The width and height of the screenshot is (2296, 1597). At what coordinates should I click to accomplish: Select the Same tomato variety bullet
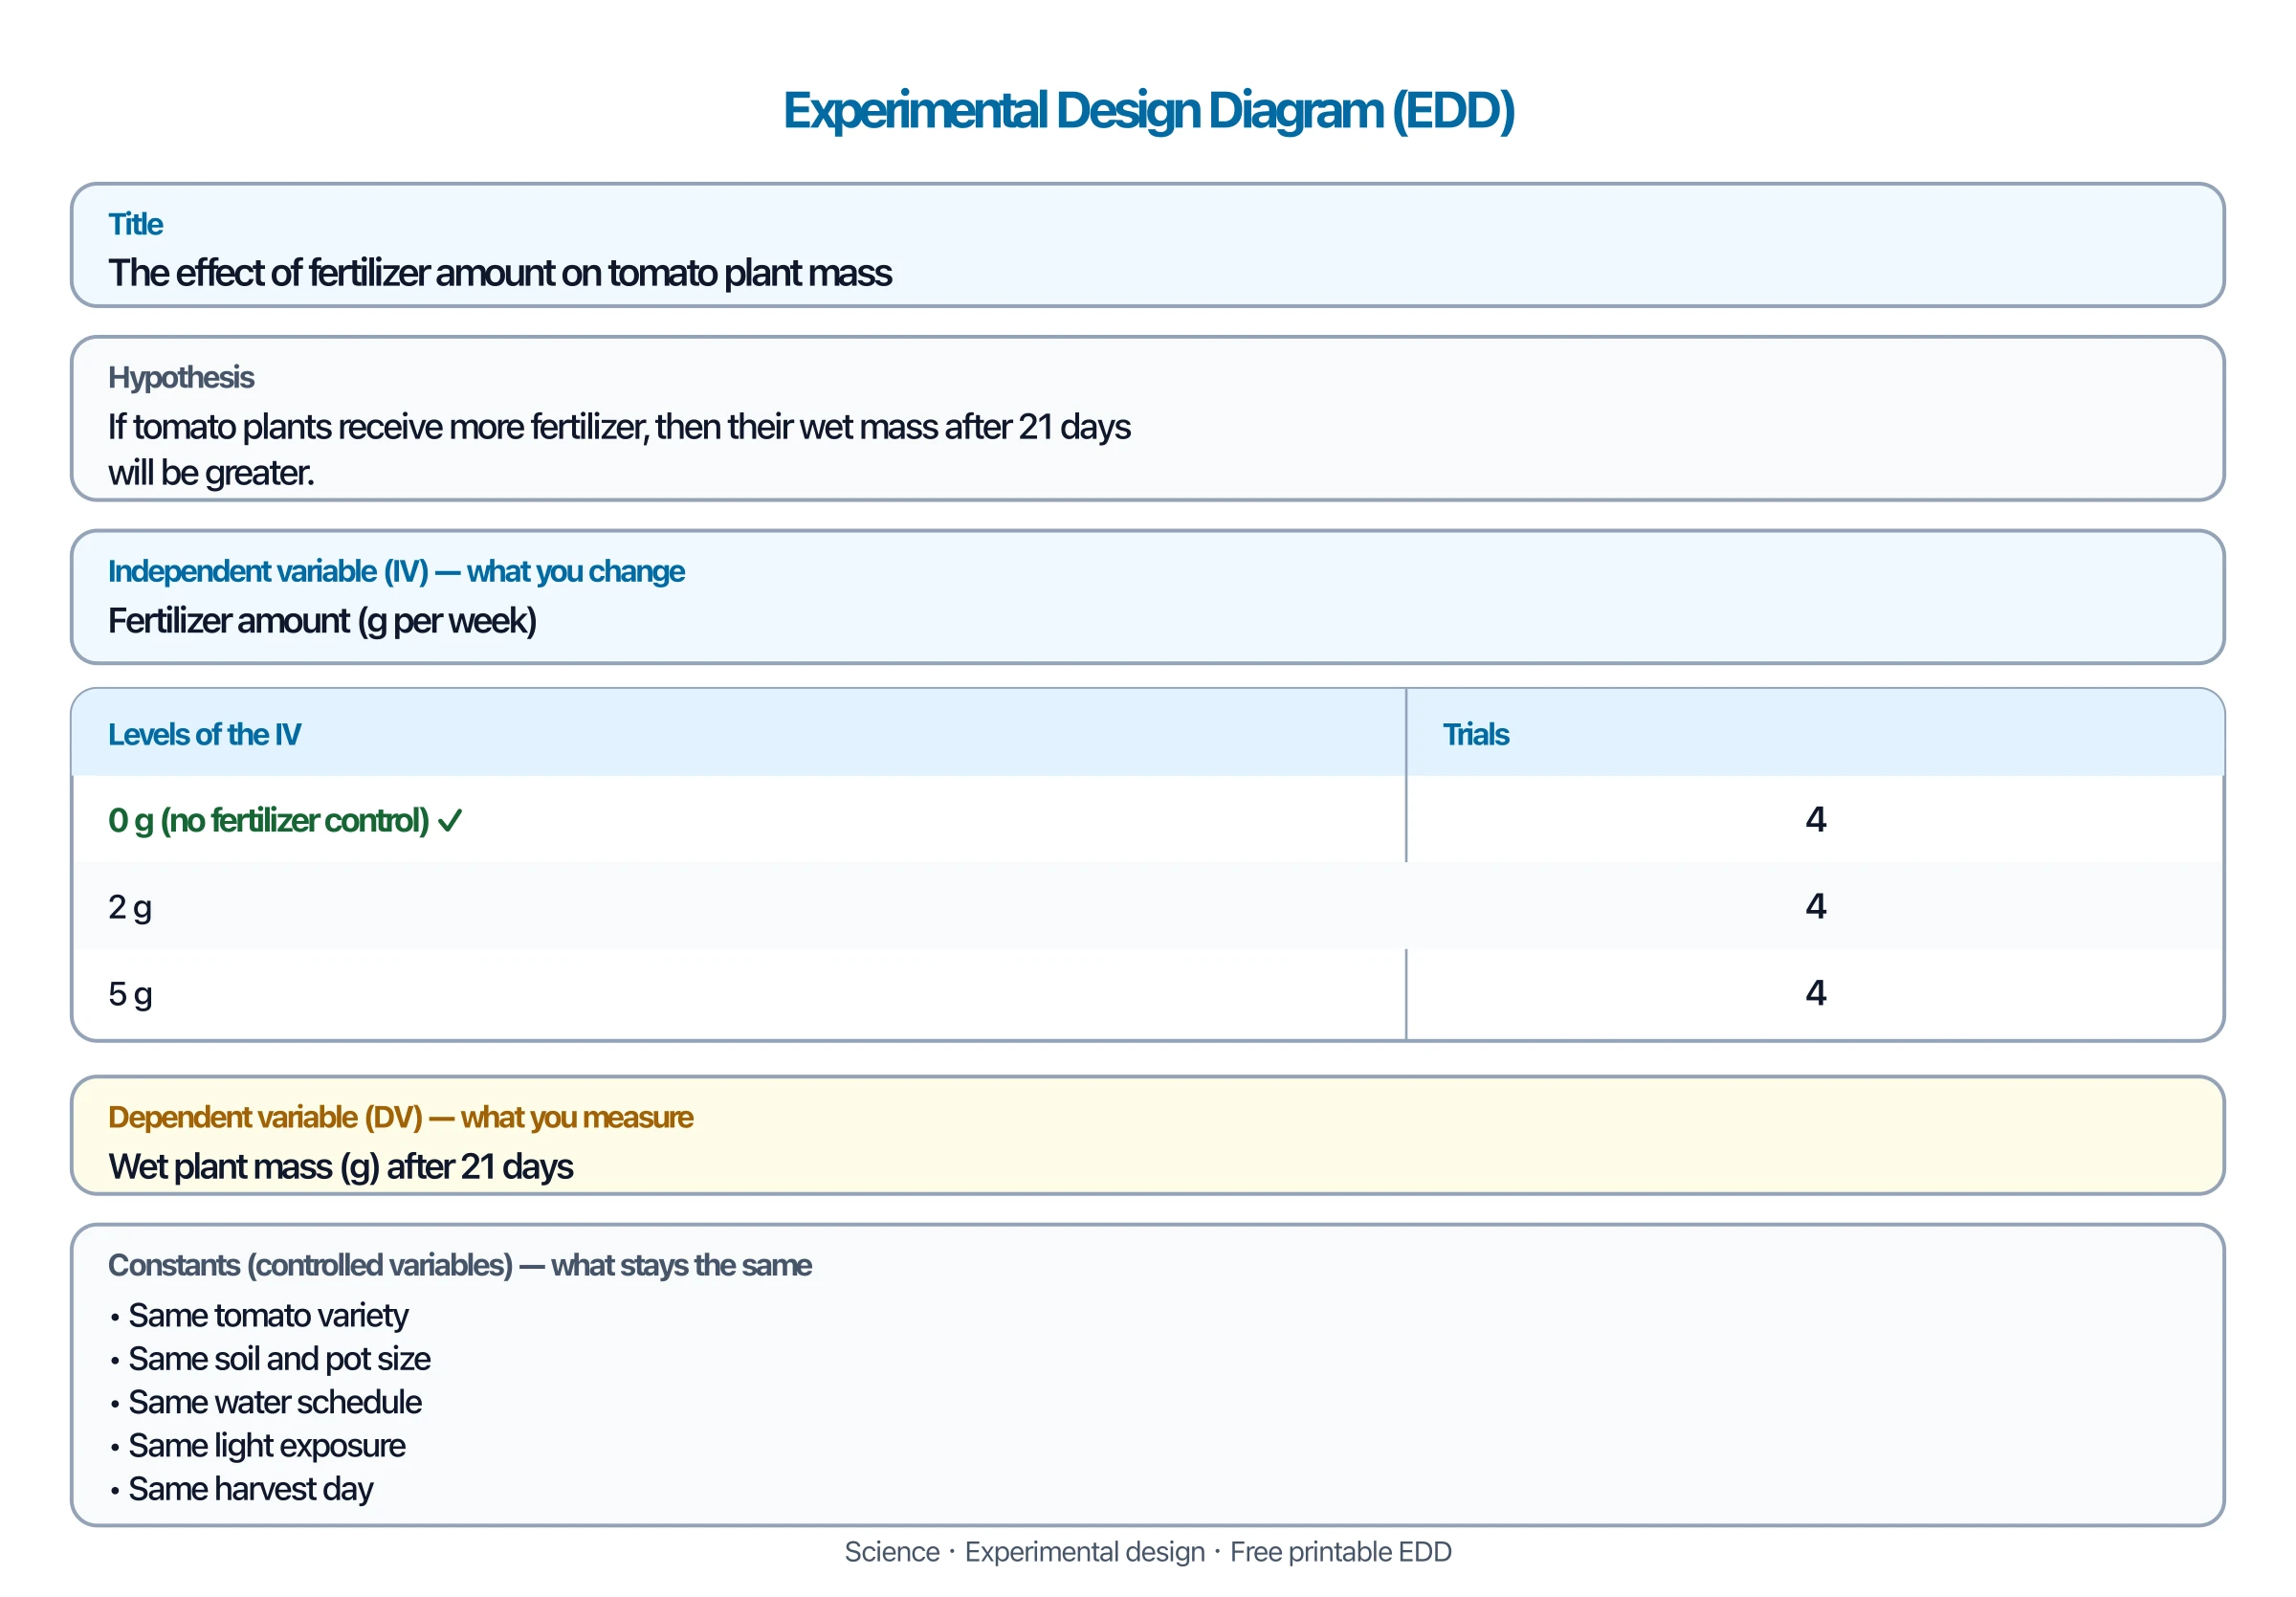point(259,1316)
